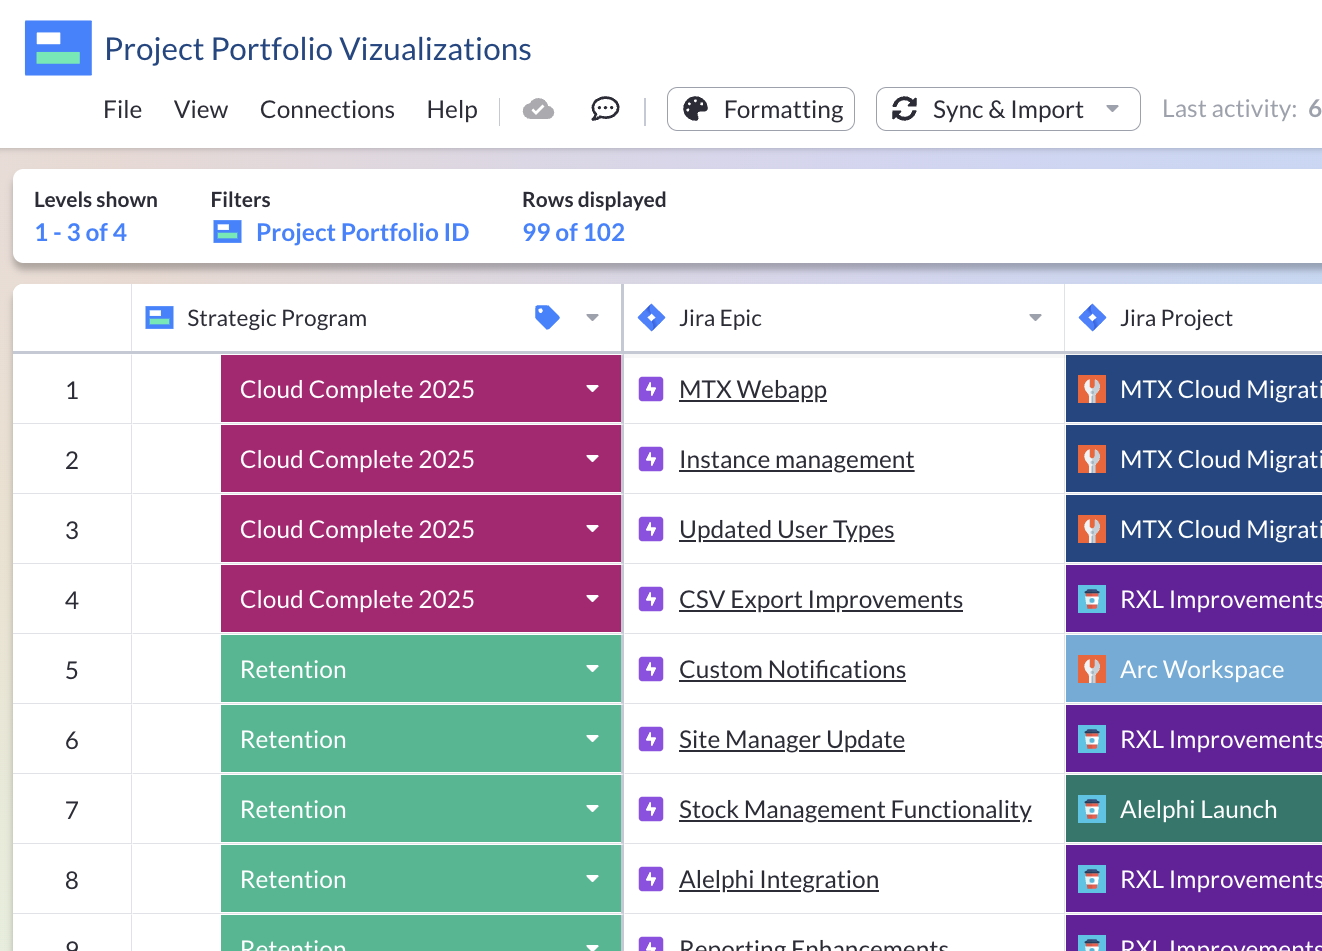Open row 3 Cloud Complete 2025 dropdown
This screenshot has width=1322, height=951.
(x=593, y=529)
